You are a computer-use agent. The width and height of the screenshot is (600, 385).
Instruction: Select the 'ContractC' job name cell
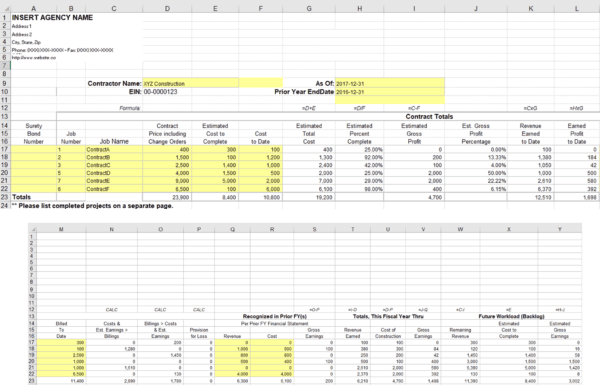114,165
